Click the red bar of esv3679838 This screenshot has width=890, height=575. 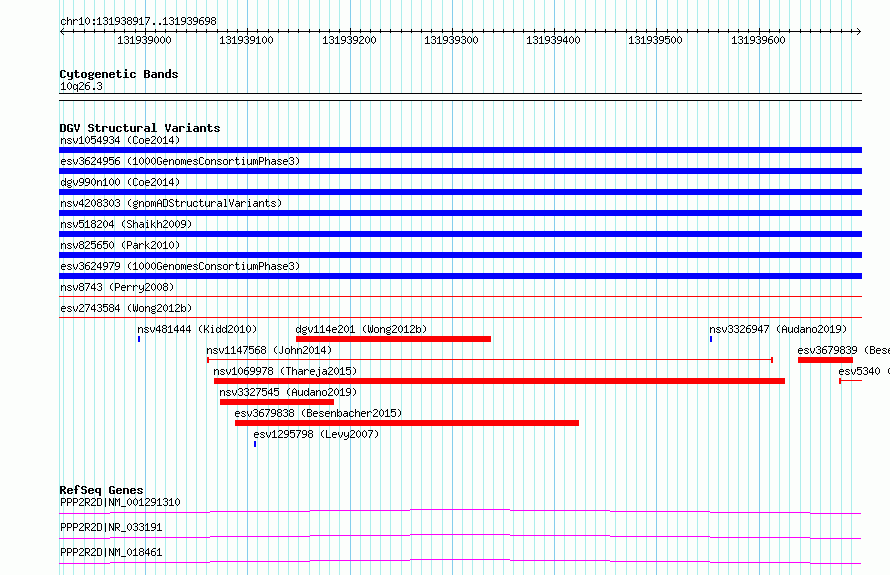pos(407,423)
